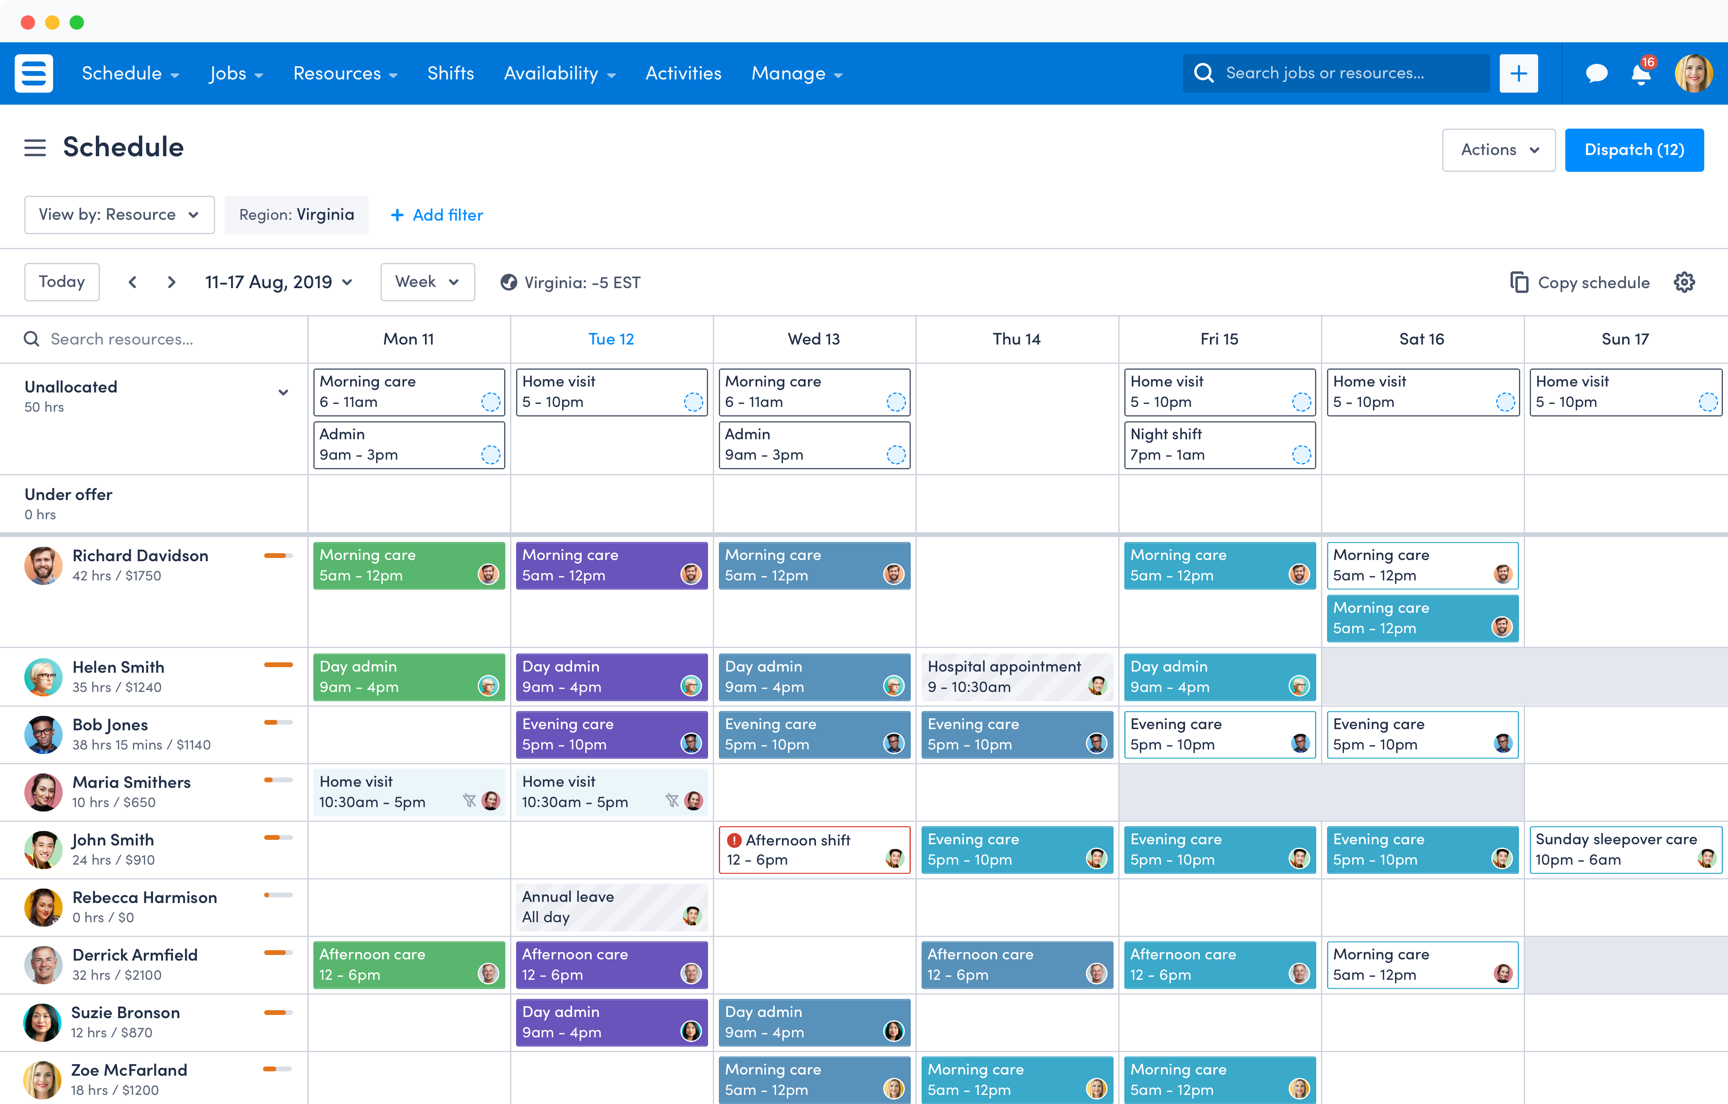Select Tuesday unallocated Home visit circle
Viewport: 1728px width, 1104px height.
(x=693, y=402)
